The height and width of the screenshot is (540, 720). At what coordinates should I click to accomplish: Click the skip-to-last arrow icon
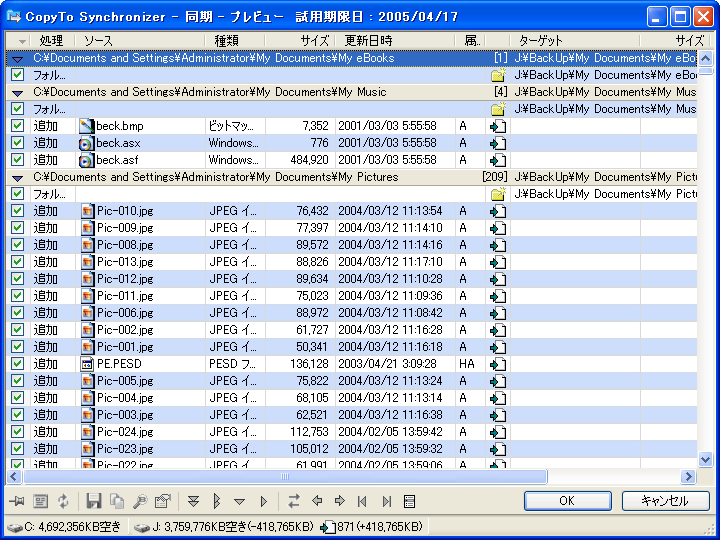(x=387, y=501)
